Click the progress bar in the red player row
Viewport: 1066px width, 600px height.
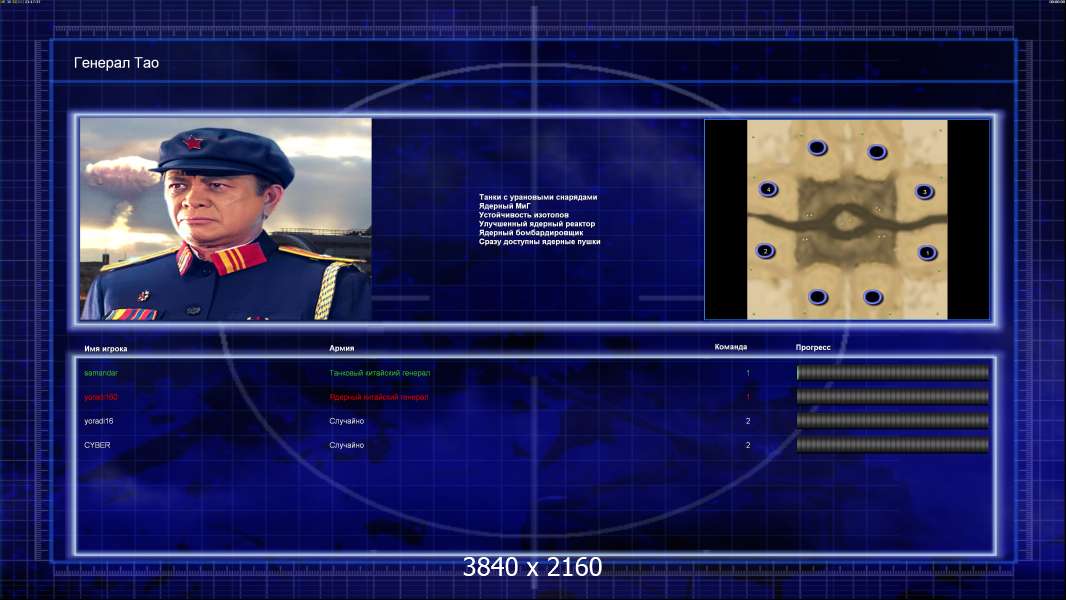[x=893, y=396]
